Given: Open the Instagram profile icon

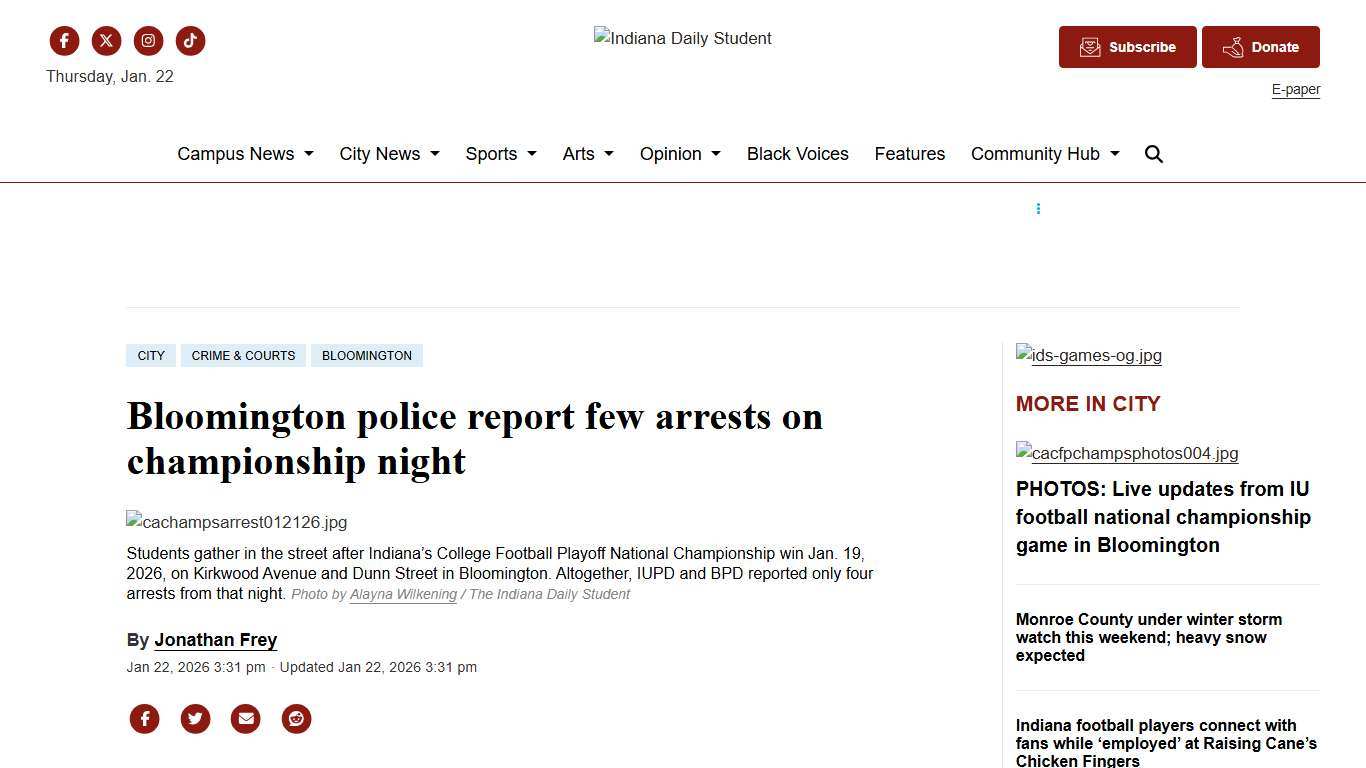Looking at the screenshot, I should pyautogui.click(x=148, y=41).
